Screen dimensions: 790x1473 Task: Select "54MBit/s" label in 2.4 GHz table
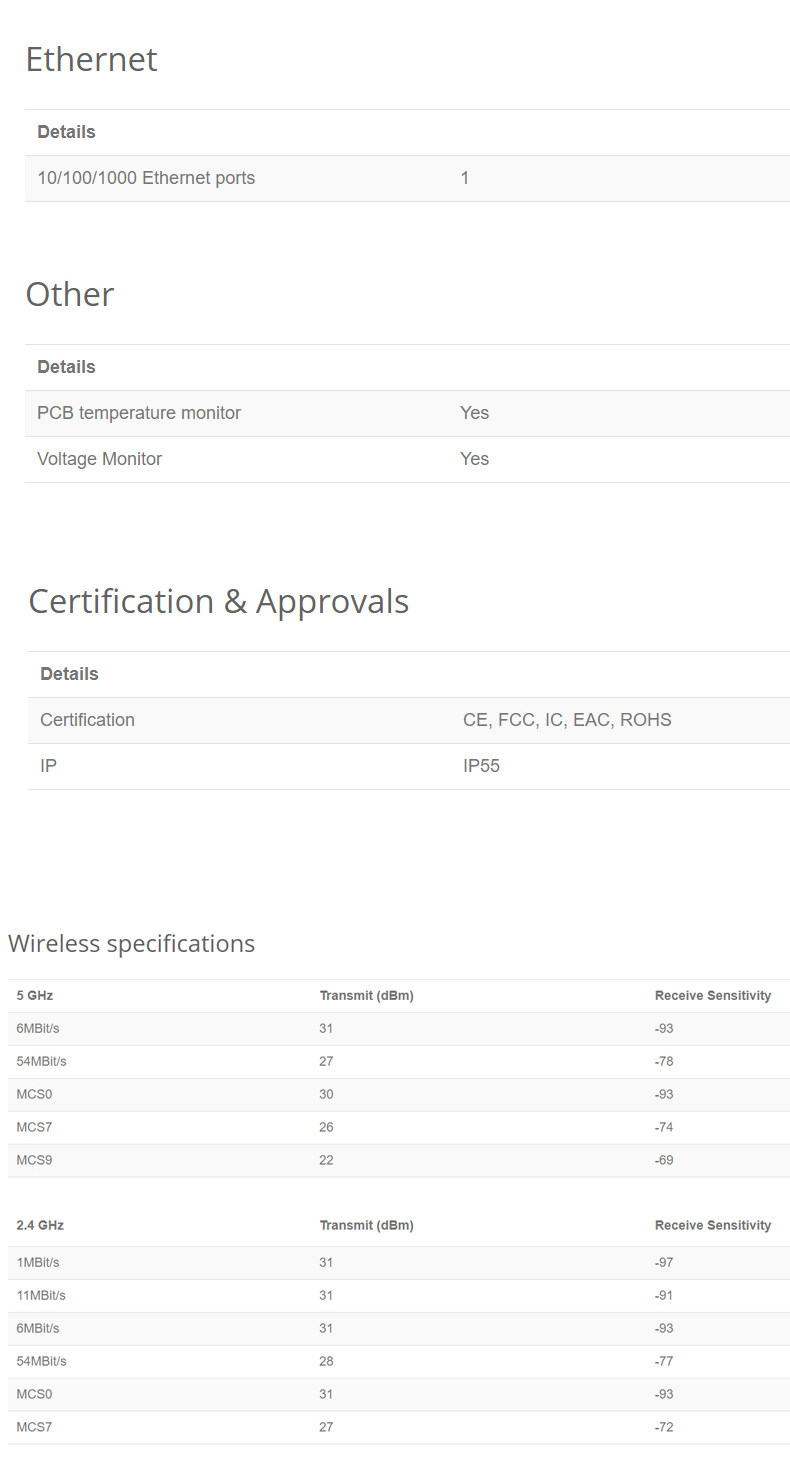tap(41, 1362)
